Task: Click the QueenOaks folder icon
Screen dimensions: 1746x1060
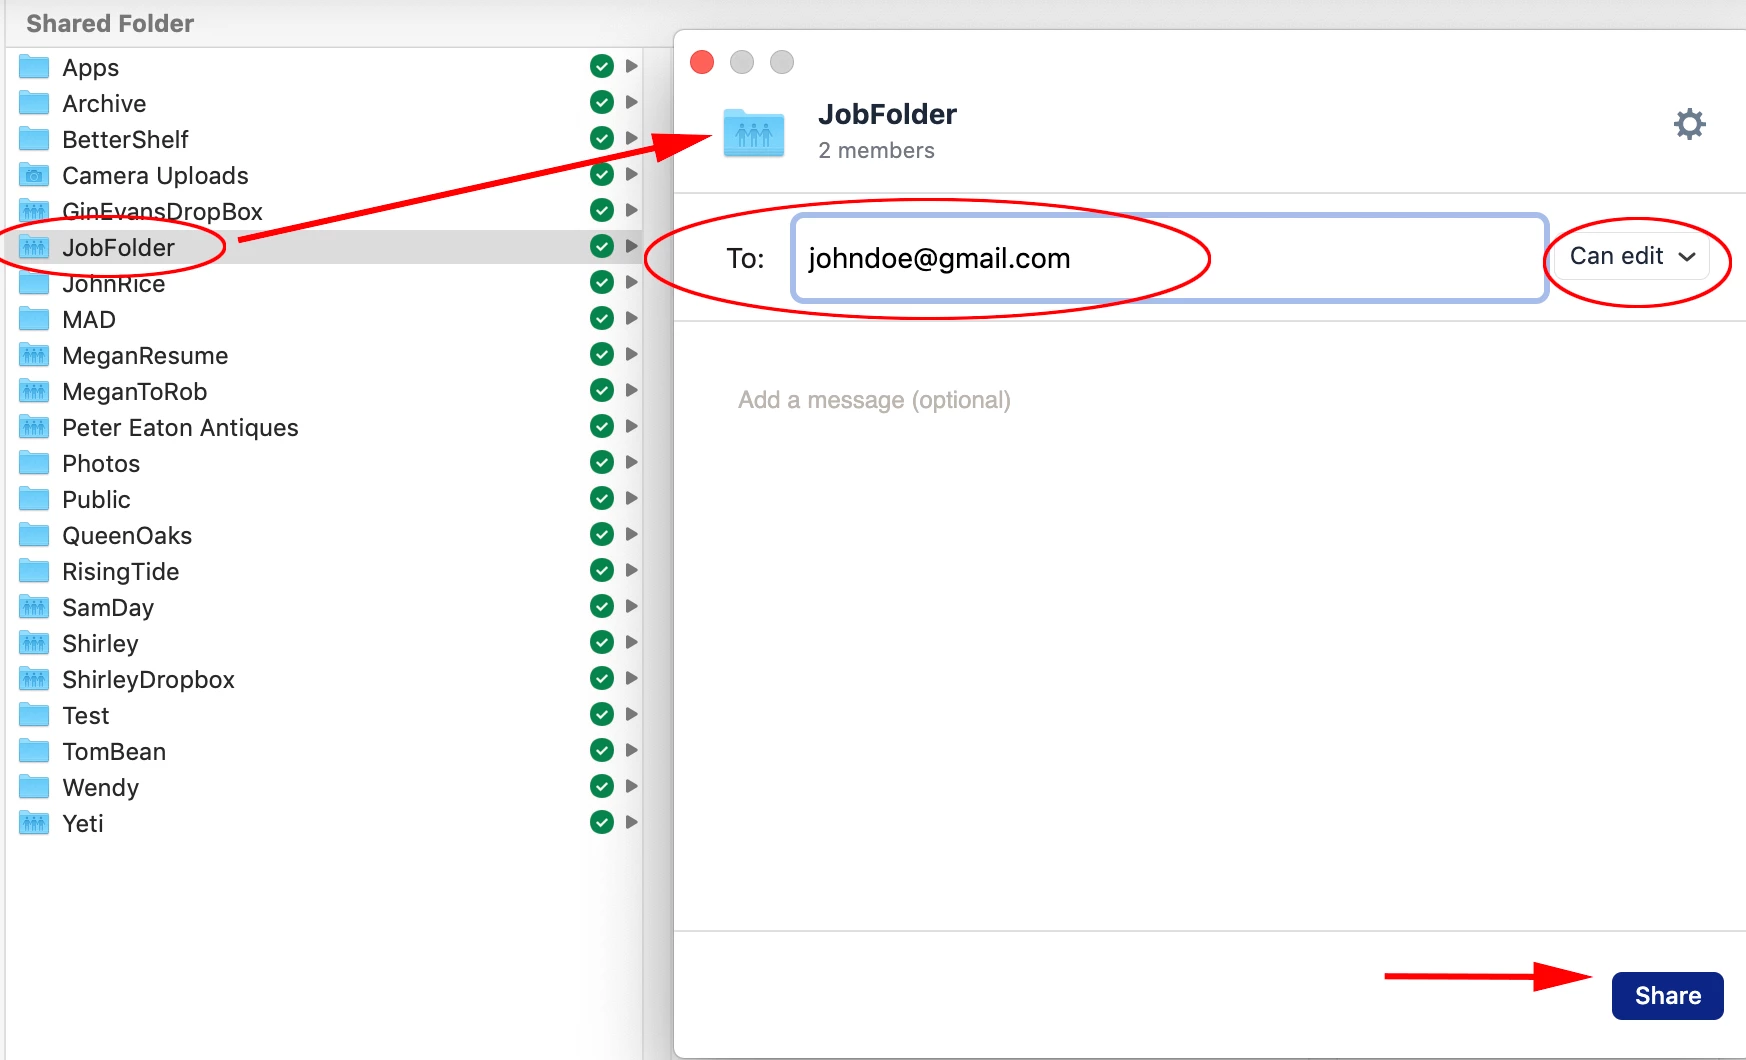Action: click(x=34, y=535)
